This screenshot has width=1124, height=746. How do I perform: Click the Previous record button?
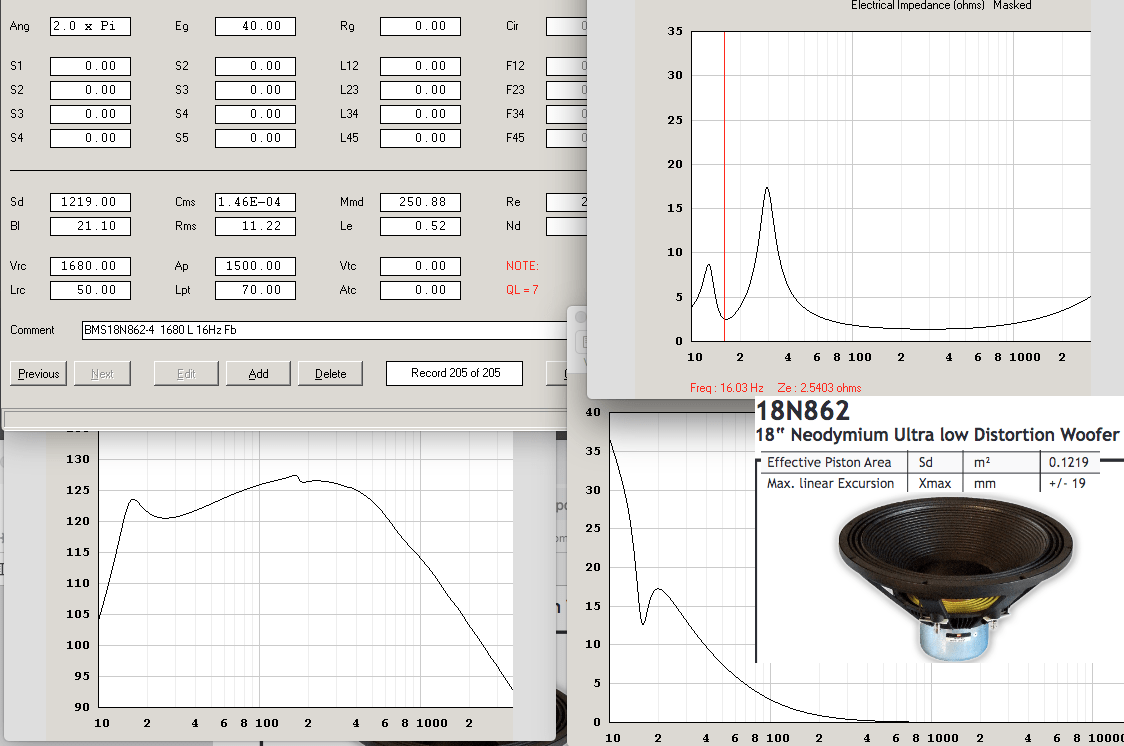coord(39,373)
